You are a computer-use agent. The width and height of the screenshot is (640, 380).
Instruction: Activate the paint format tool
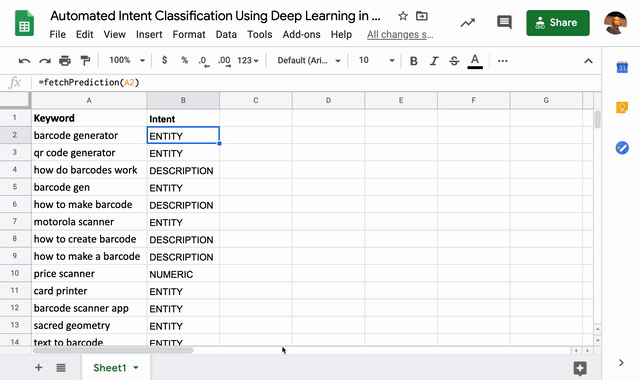[x=85, y=61]
